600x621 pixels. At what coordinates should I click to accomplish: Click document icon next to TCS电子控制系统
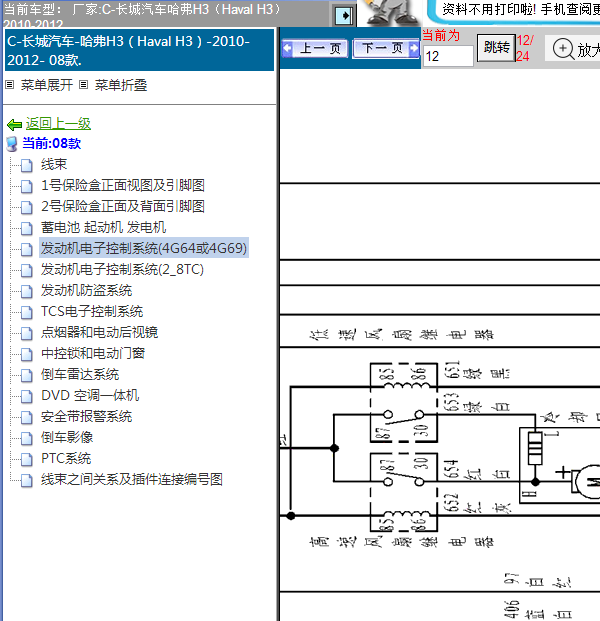pyautogui.click(x=27, y=312)
